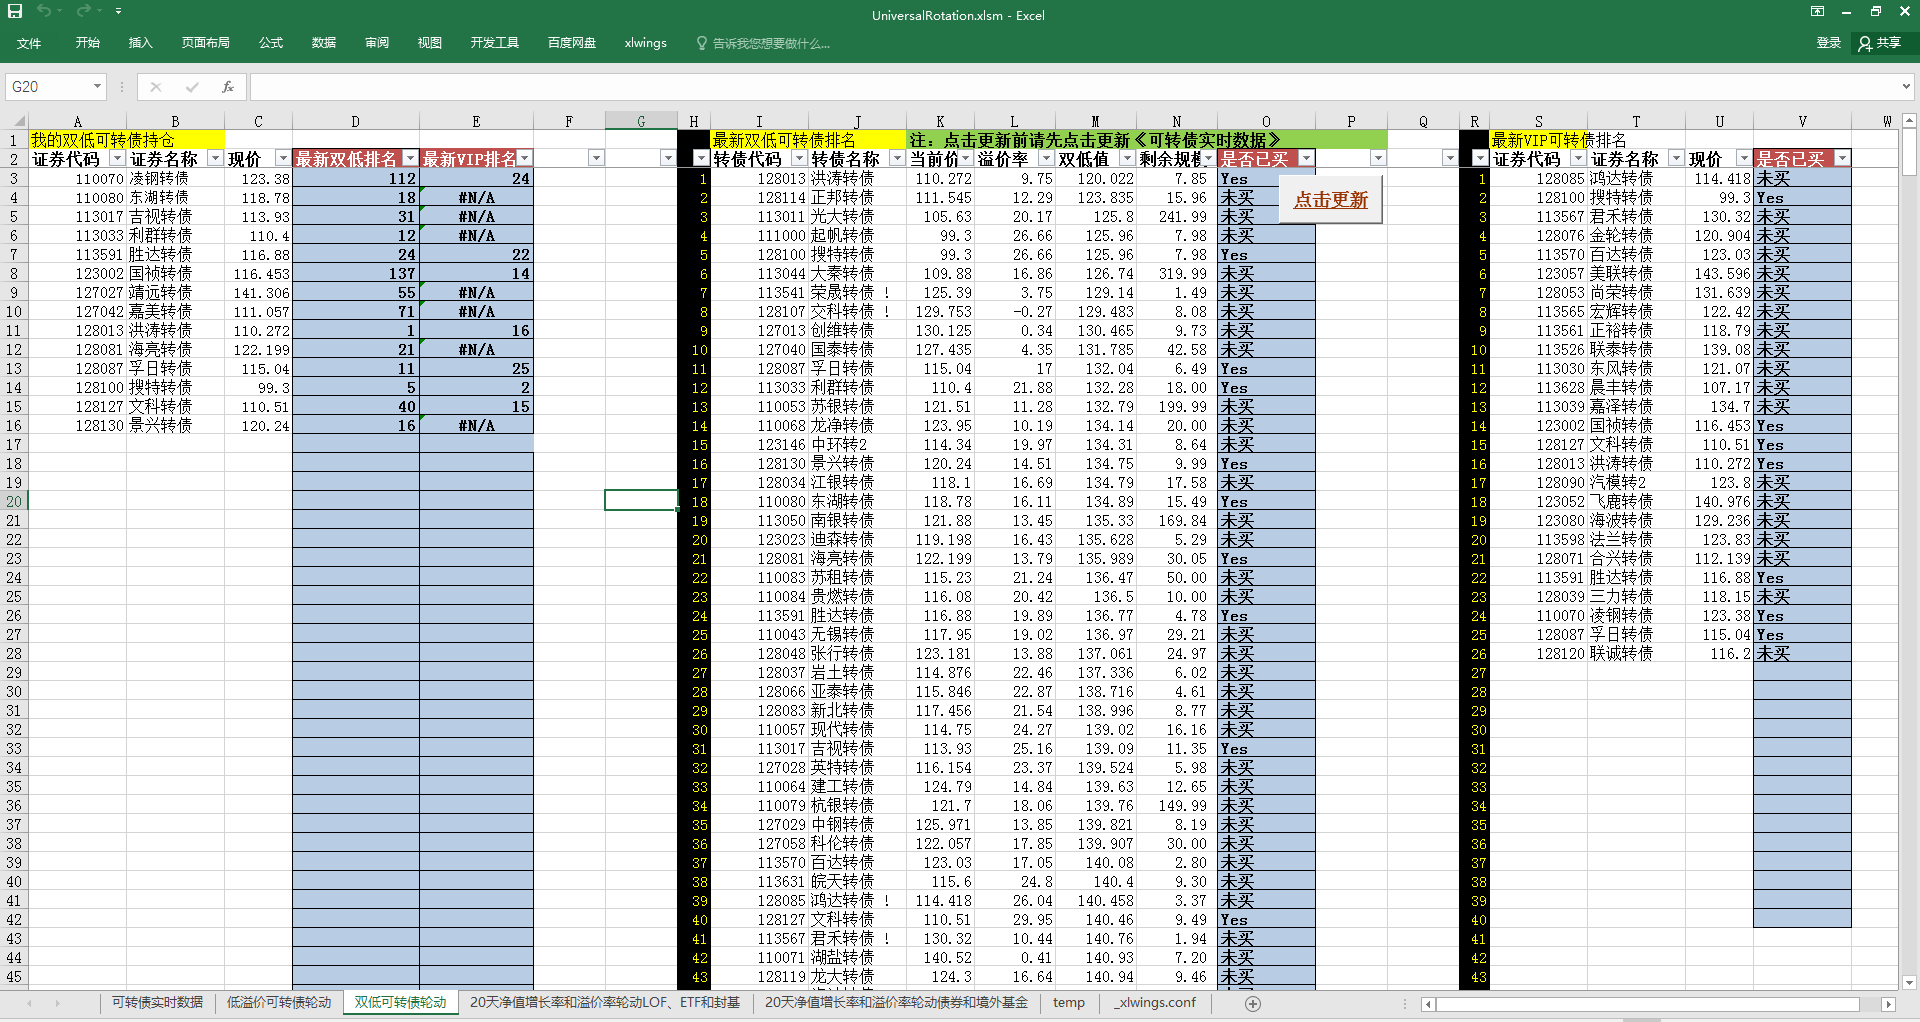Click the Save icon in the quick access toolbar
Viewport: 1920px width, 1022px height.
click(15, 11)
